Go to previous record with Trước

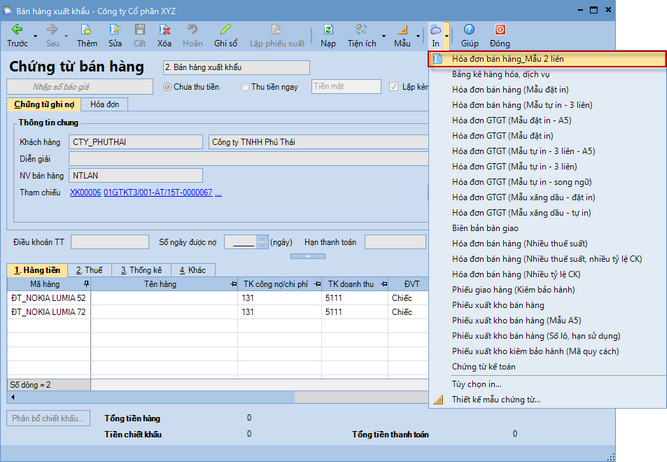[x=17, y=35]
